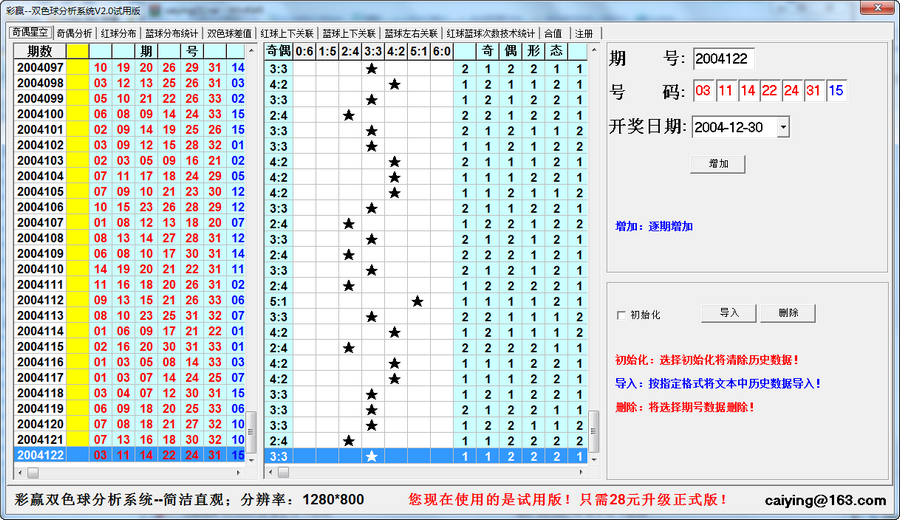Open 红球蓝球次数技术统计 tab
900x520 pixels.
tap(490, 34)
